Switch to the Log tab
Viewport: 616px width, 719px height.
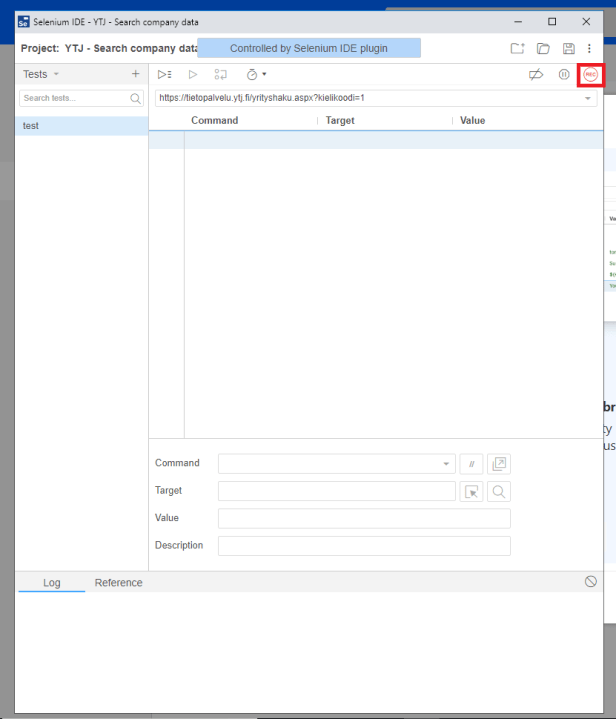[51, 582]
